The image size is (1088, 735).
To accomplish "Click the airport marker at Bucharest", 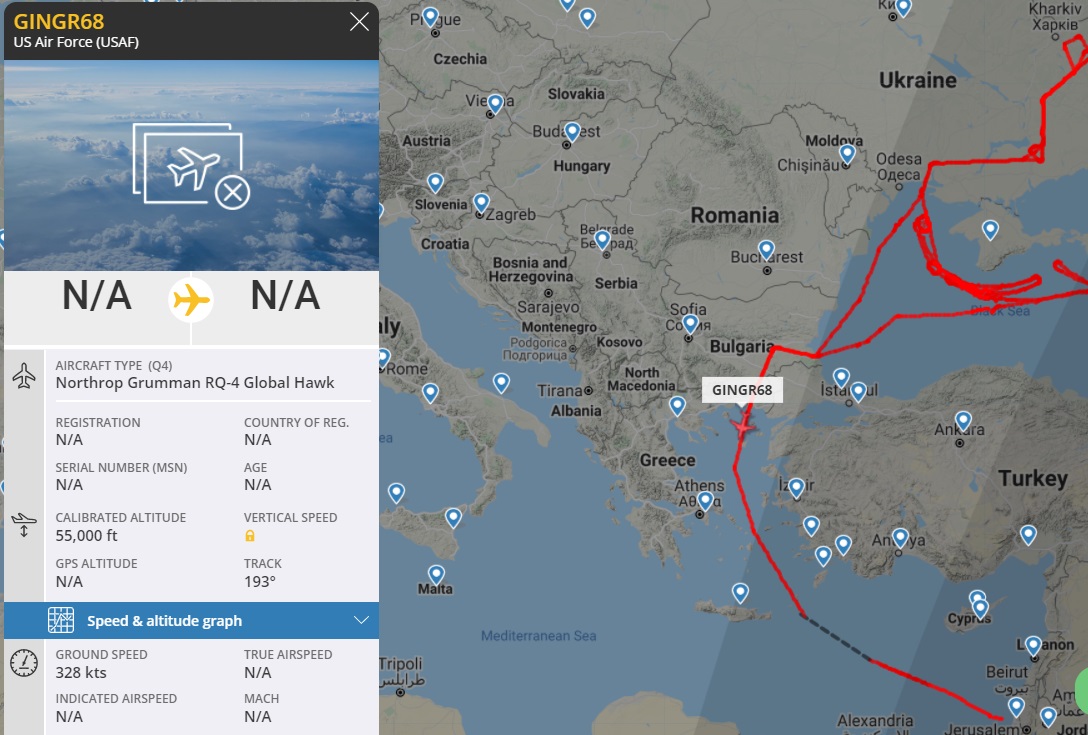I will click(766, 251).
